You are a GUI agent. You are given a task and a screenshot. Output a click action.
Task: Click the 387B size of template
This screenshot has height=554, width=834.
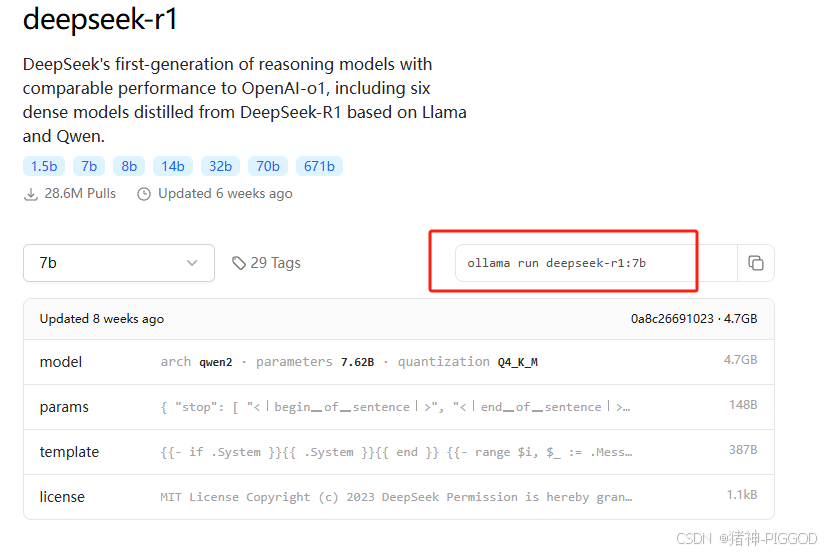pyautogui.click(x=743, y=450)
